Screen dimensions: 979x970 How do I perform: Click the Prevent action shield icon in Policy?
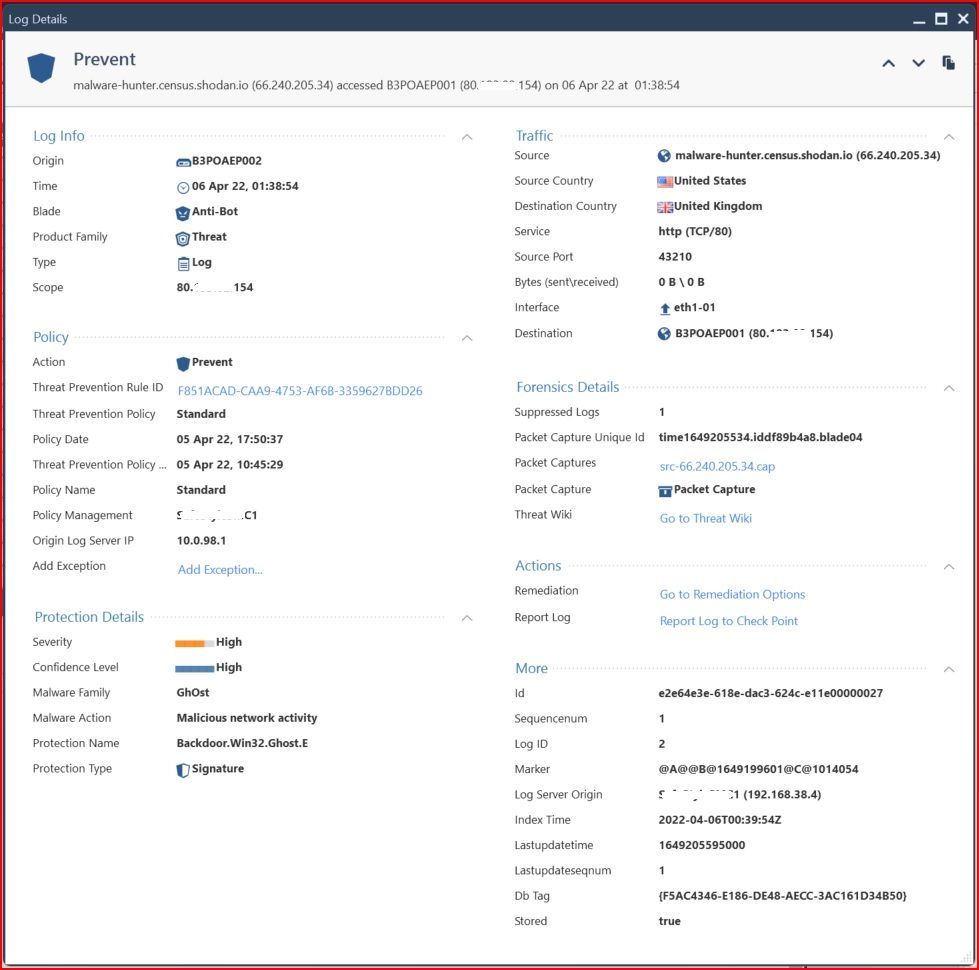[183, 363]
